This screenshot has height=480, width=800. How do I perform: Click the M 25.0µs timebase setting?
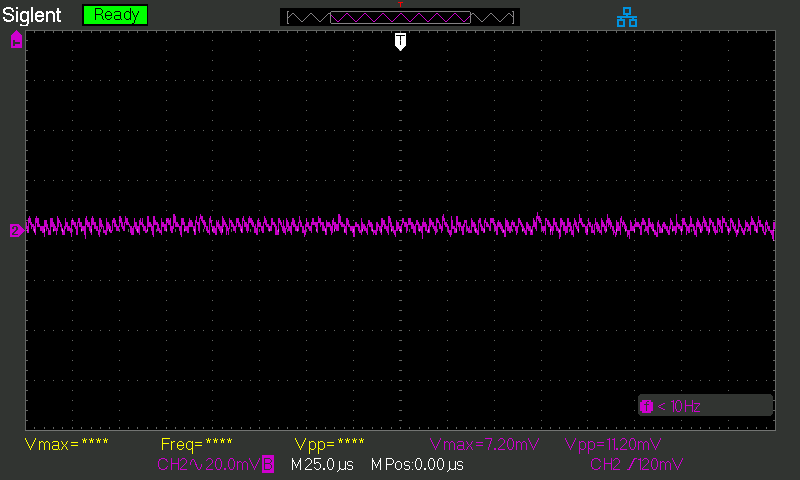(322, 465)
